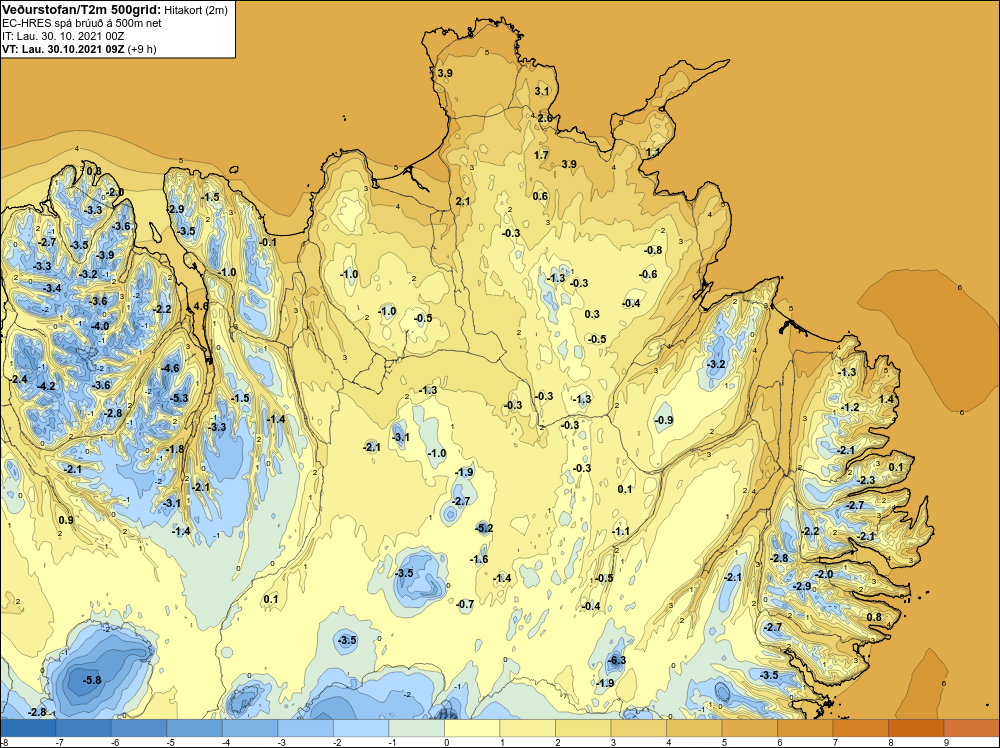Click the positive 0.3 temperature value
This screenshot has width=1000, height=748.
(592, 314)
